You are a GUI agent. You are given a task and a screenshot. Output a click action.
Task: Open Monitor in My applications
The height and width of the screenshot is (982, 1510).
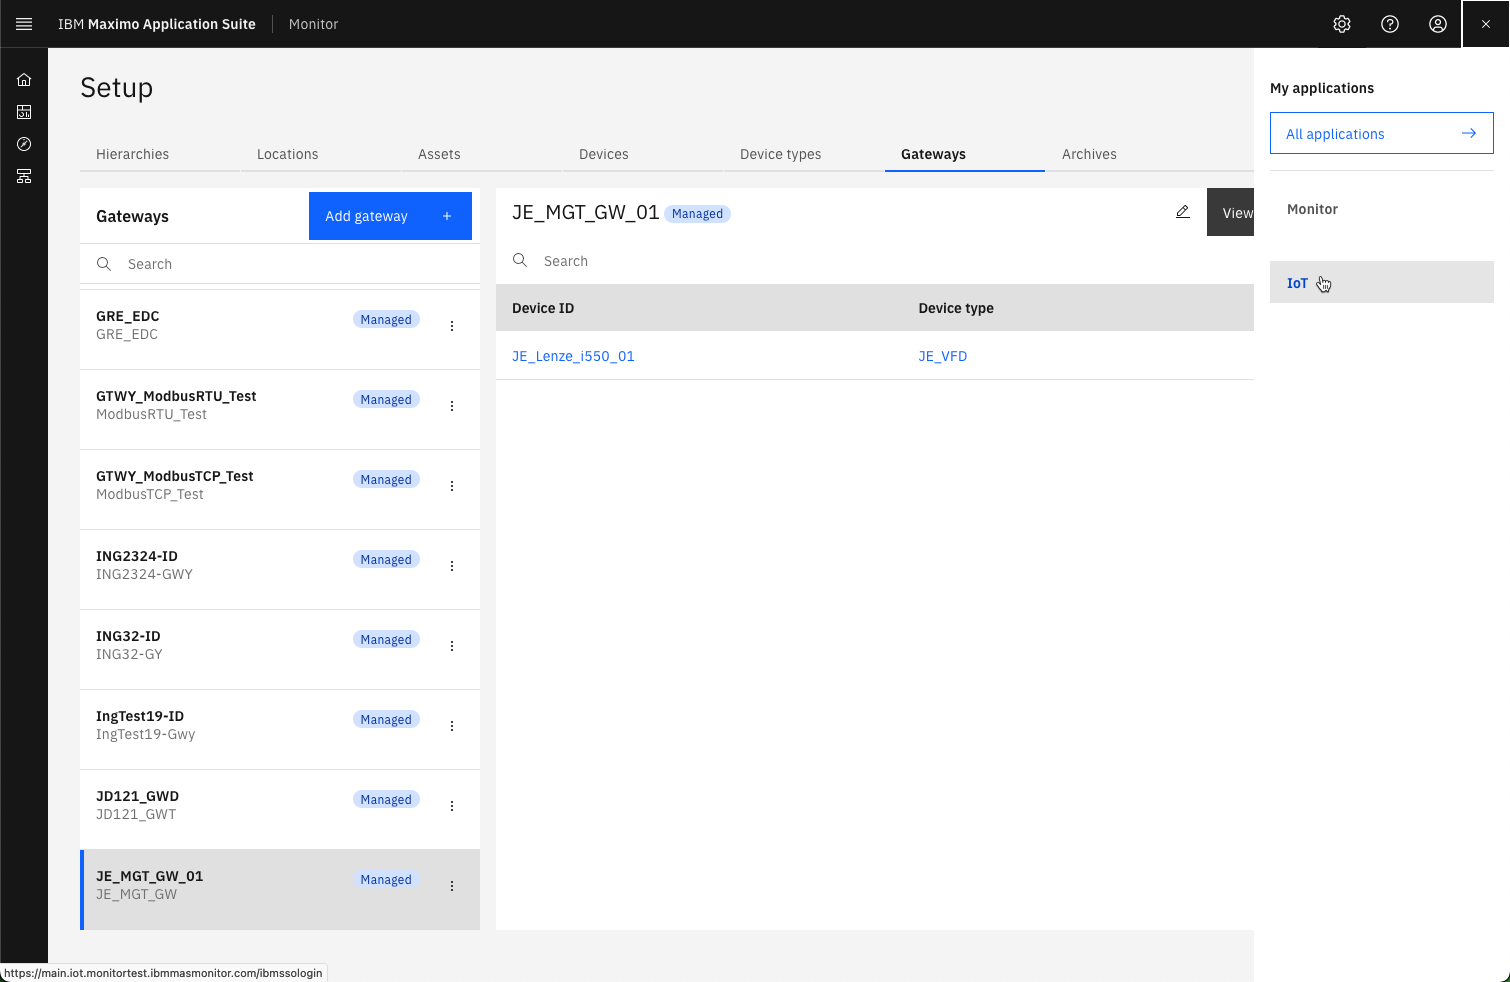(x=1381, y=209)
